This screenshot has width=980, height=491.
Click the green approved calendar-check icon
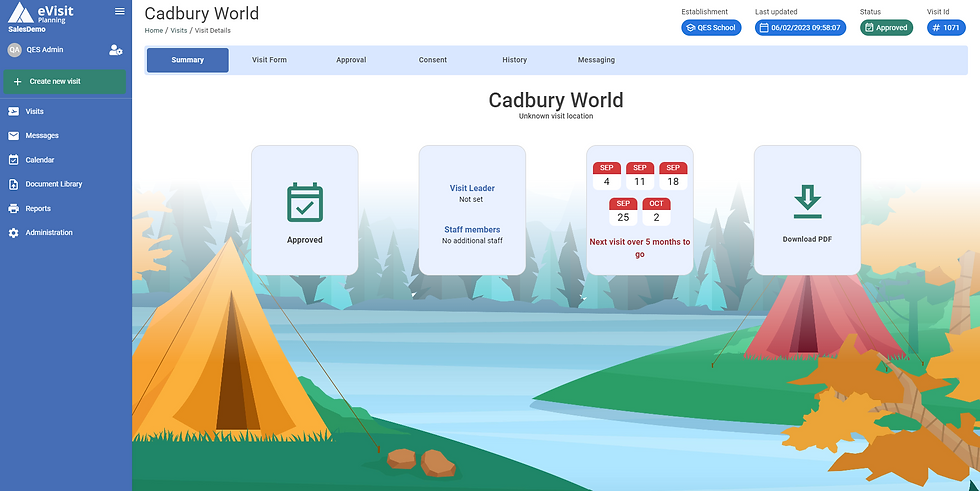click(305, 202)
